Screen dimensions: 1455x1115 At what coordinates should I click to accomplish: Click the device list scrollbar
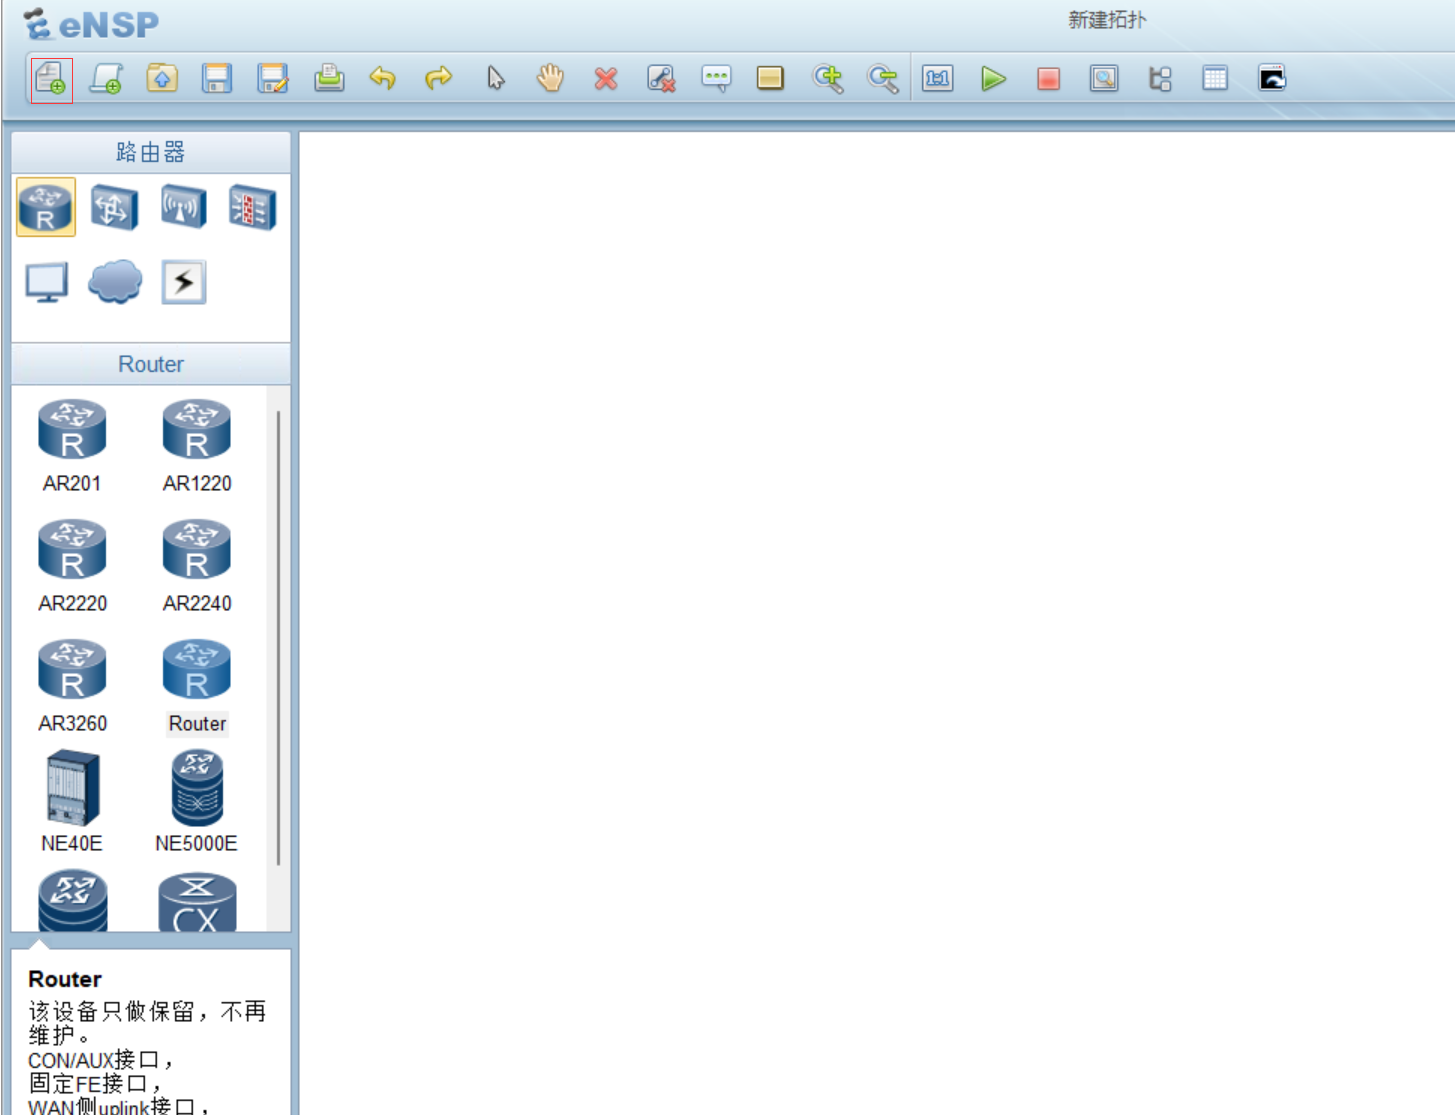tap(278, 637)
